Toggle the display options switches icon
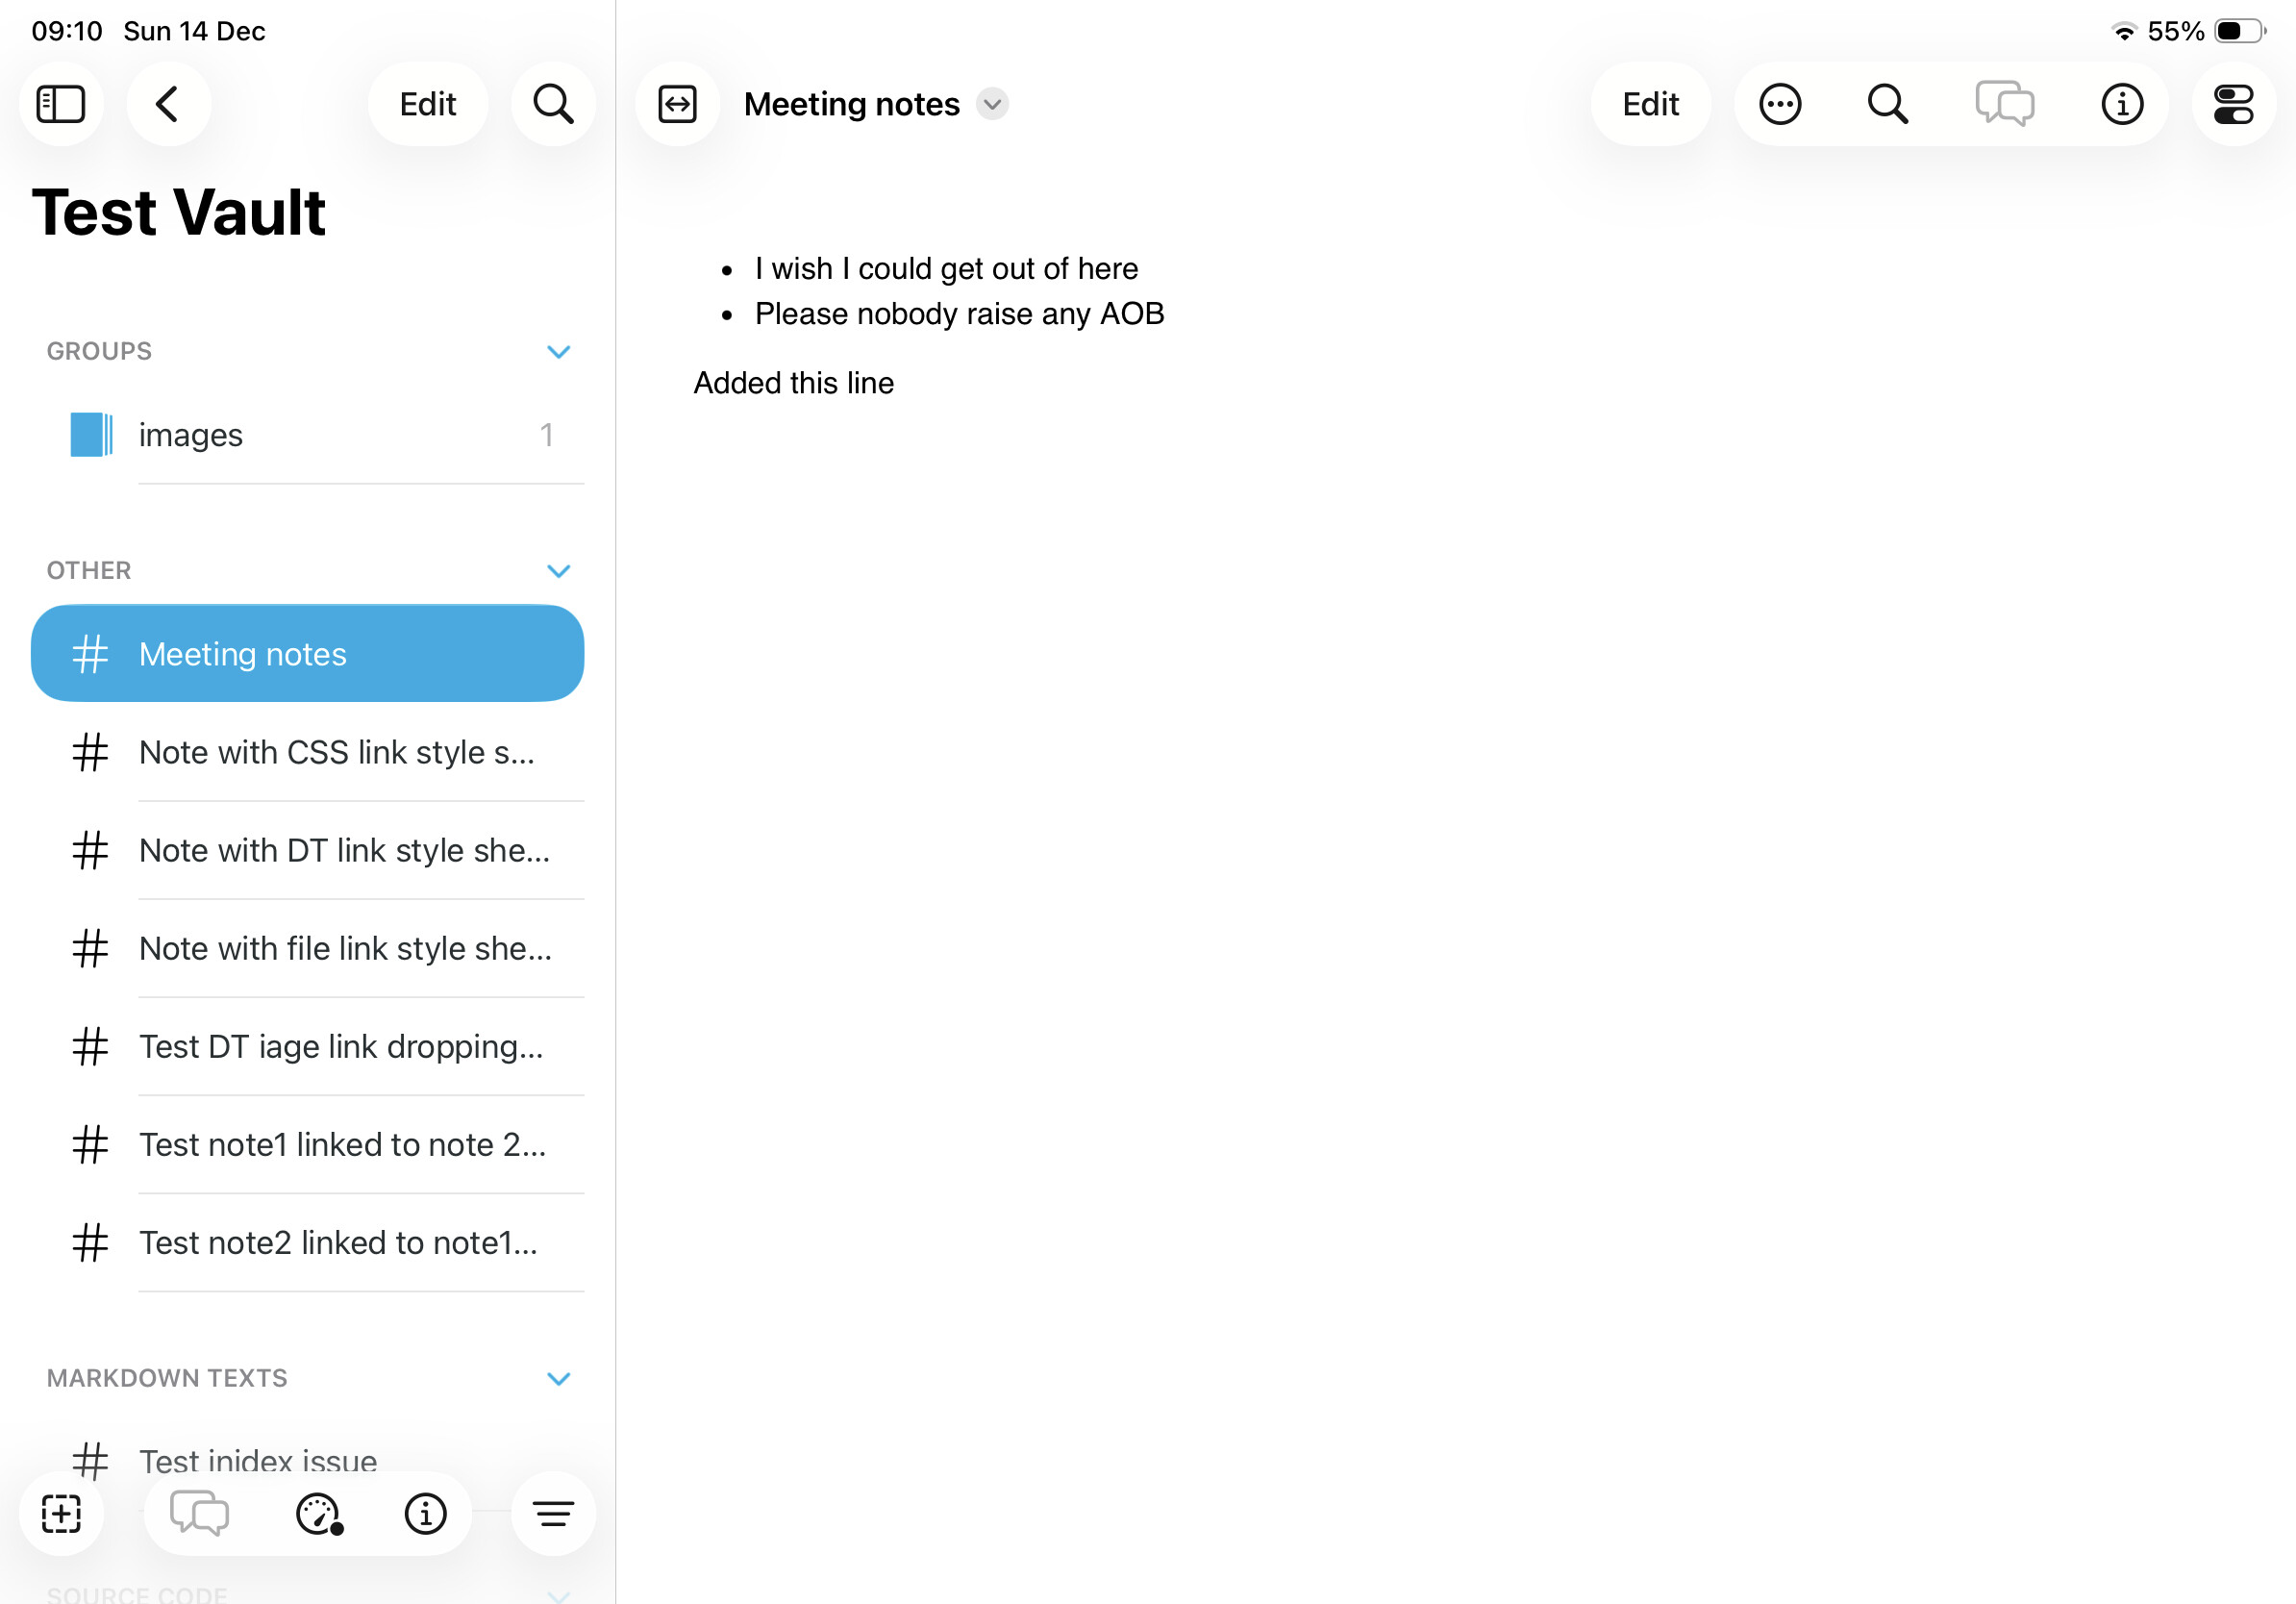This screenshot has width=2296, height=1604. pos(2233,104)
